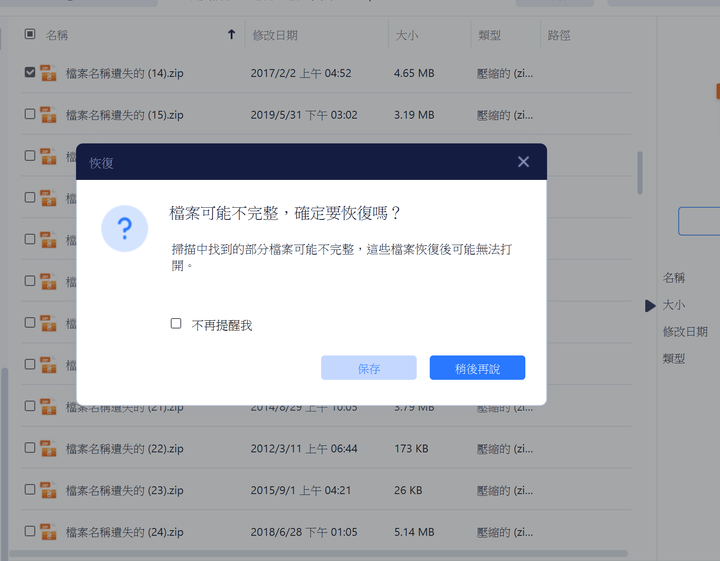Viewport: 720px width, 561px height.
Task: Toggle the select-all checkbox in header
Action: 30,34
